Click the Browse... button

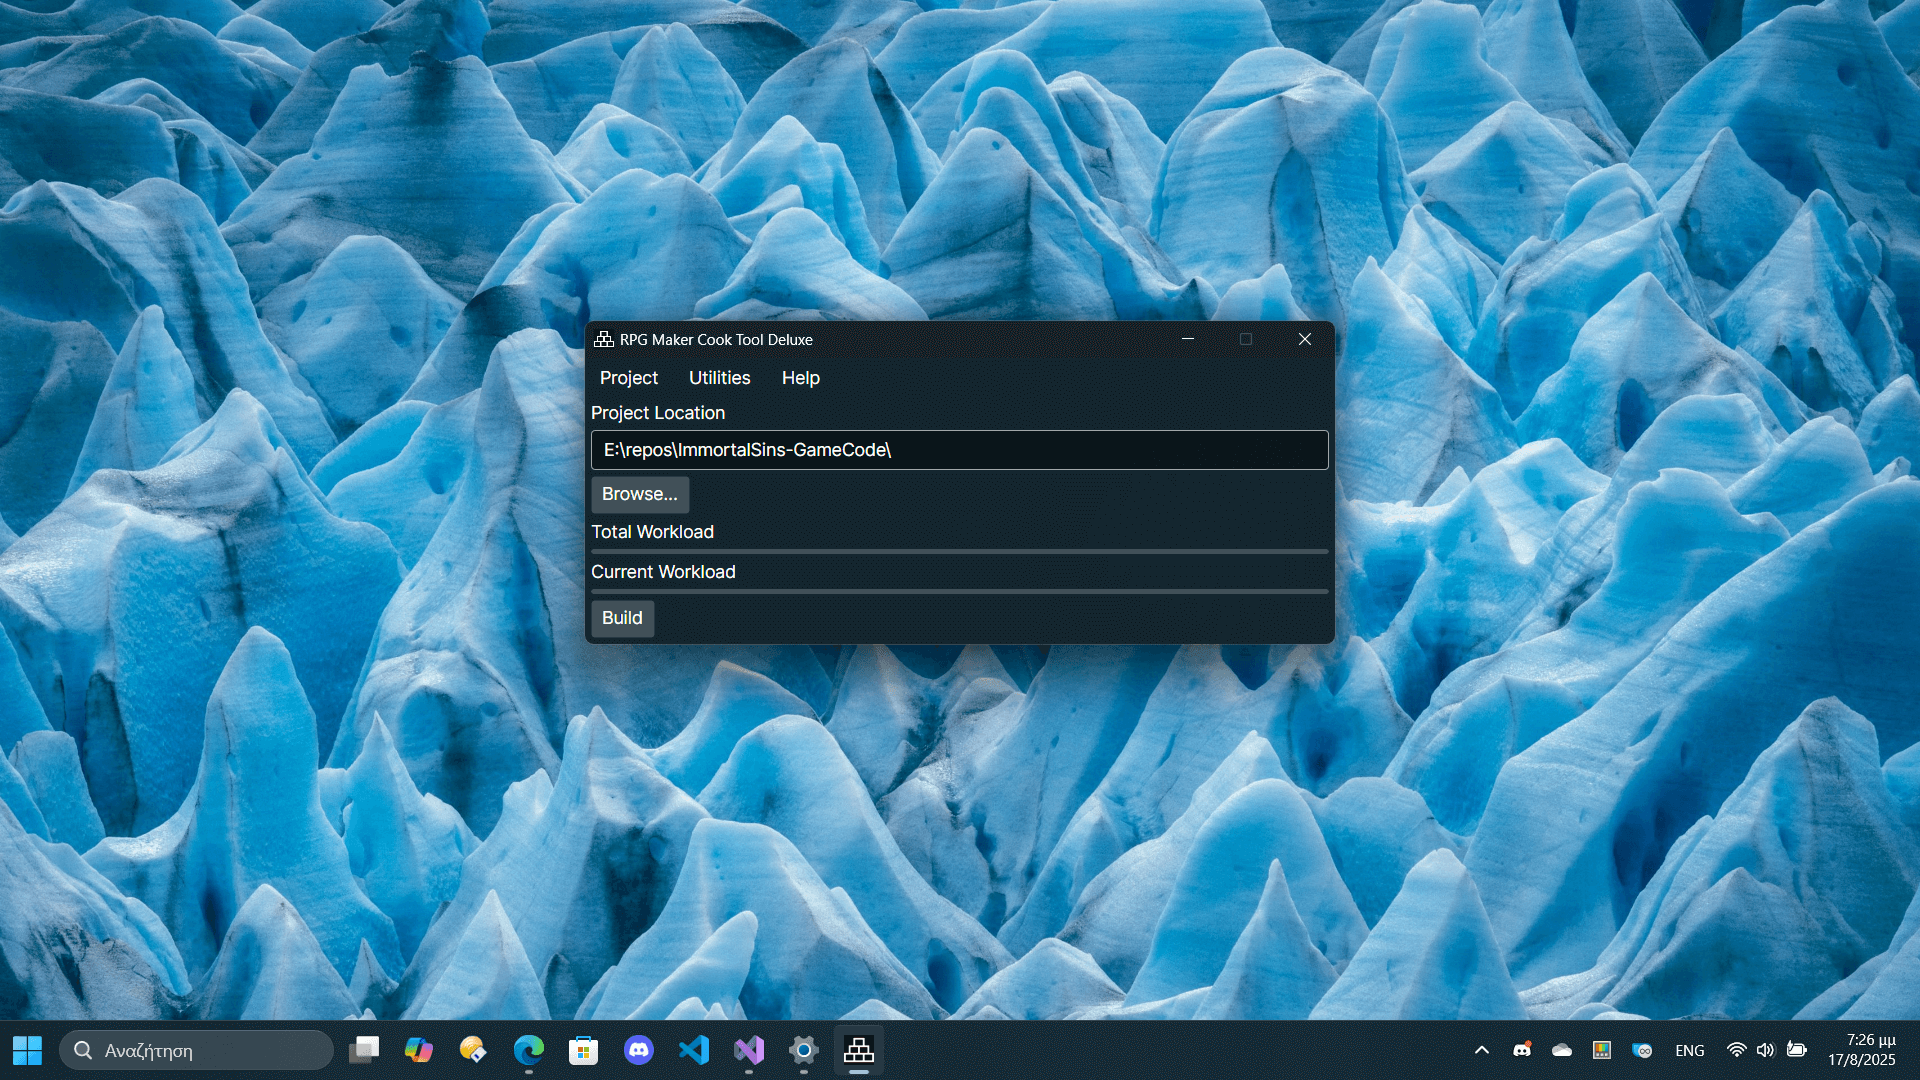[x=640, y=494]
